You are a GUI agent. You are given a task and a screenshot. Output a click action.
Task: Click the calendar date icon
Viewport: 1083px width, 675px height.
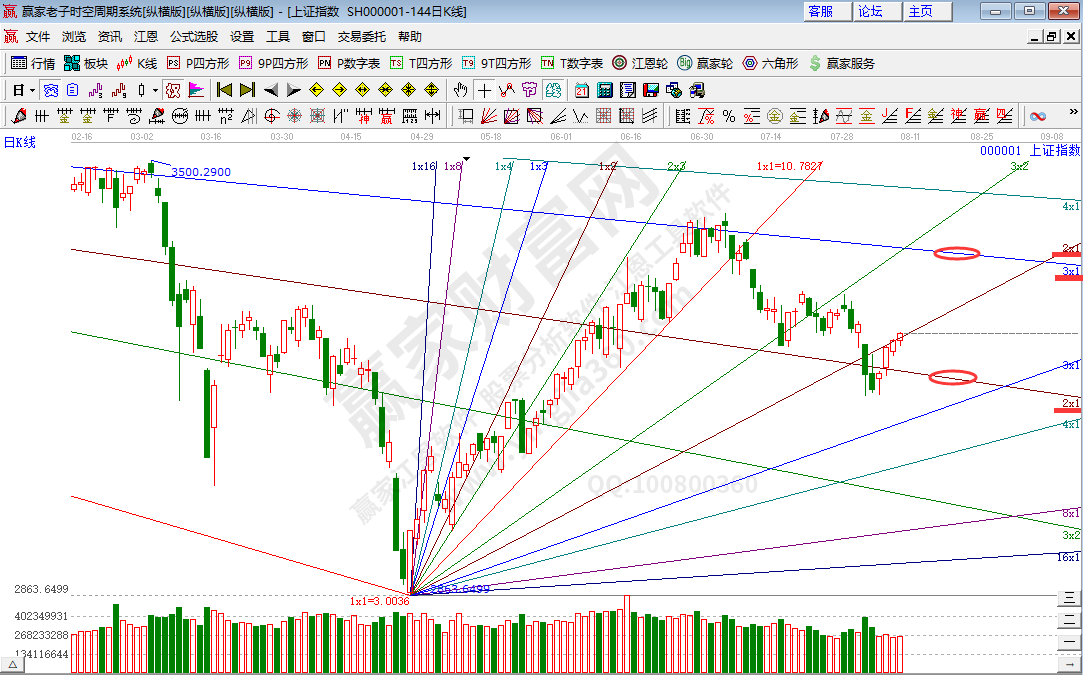[581, 90]
